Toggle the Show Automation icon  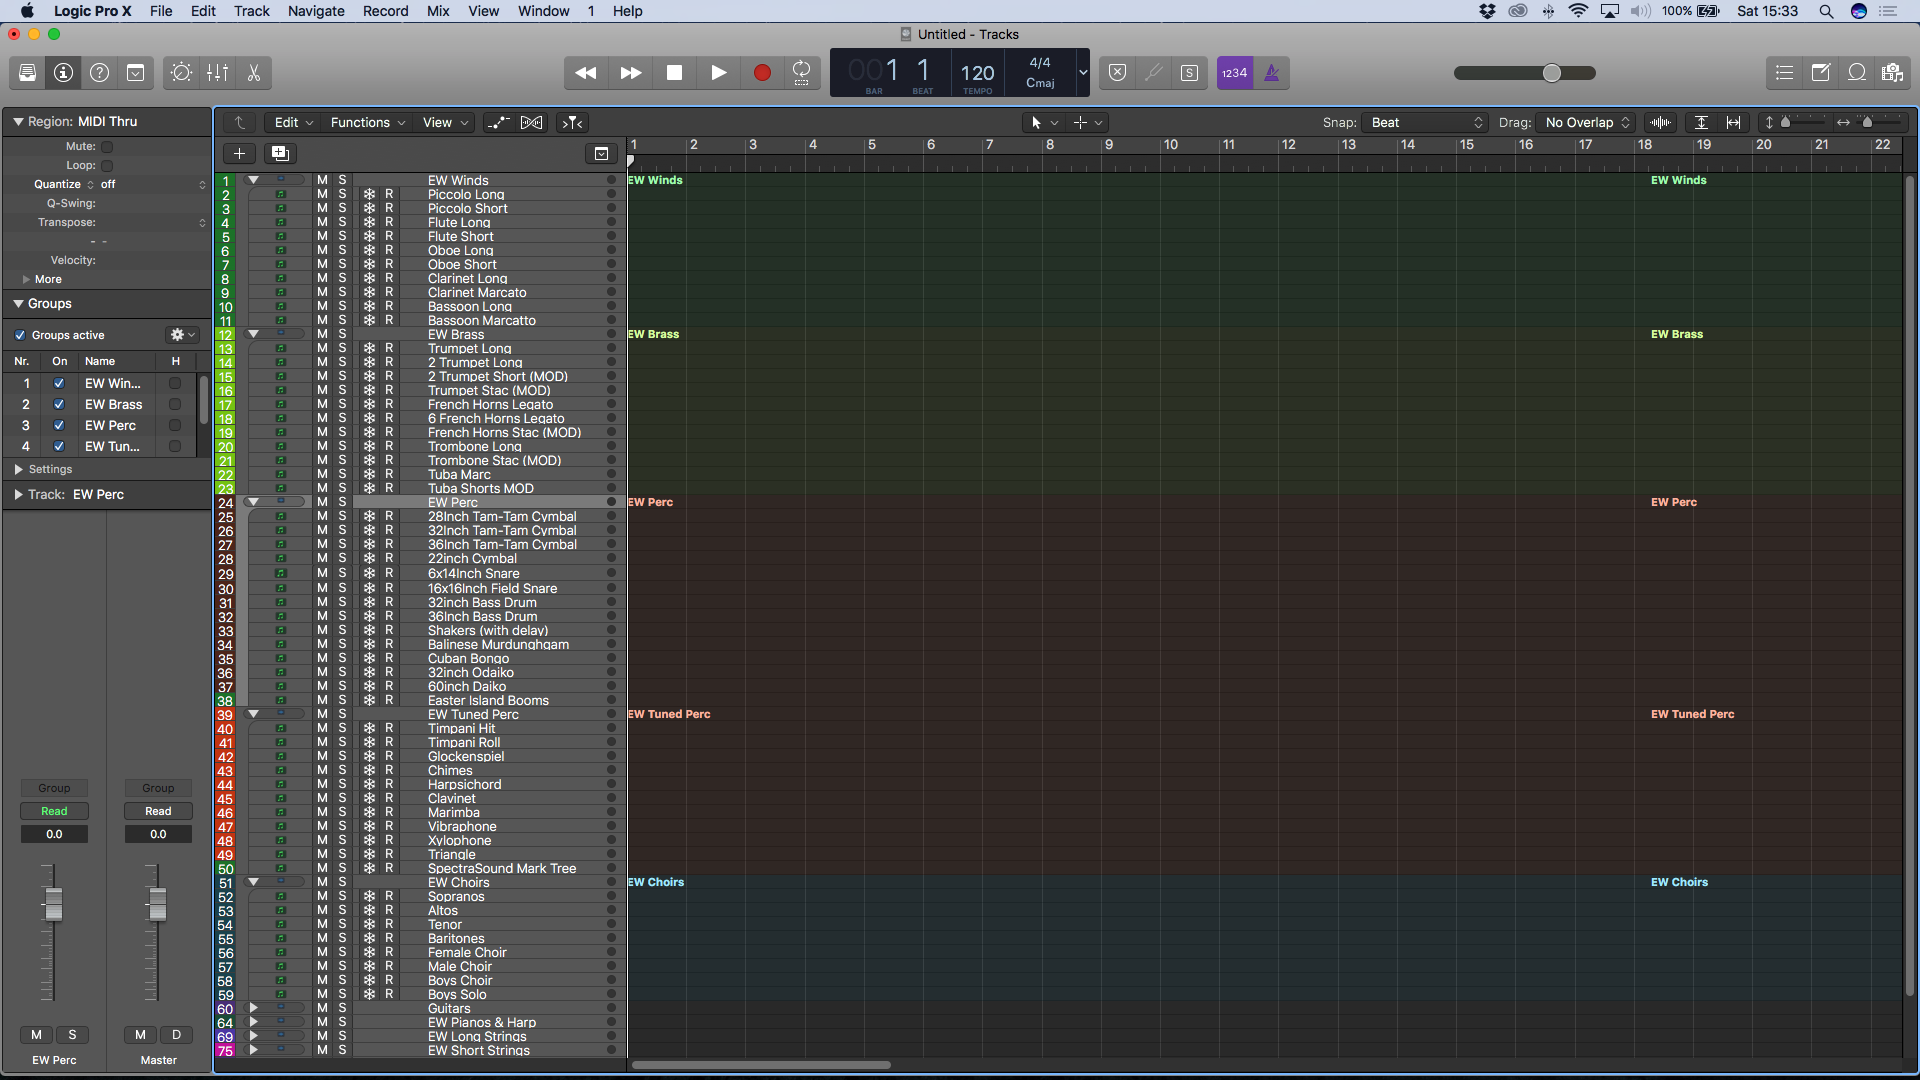point(497,122)
